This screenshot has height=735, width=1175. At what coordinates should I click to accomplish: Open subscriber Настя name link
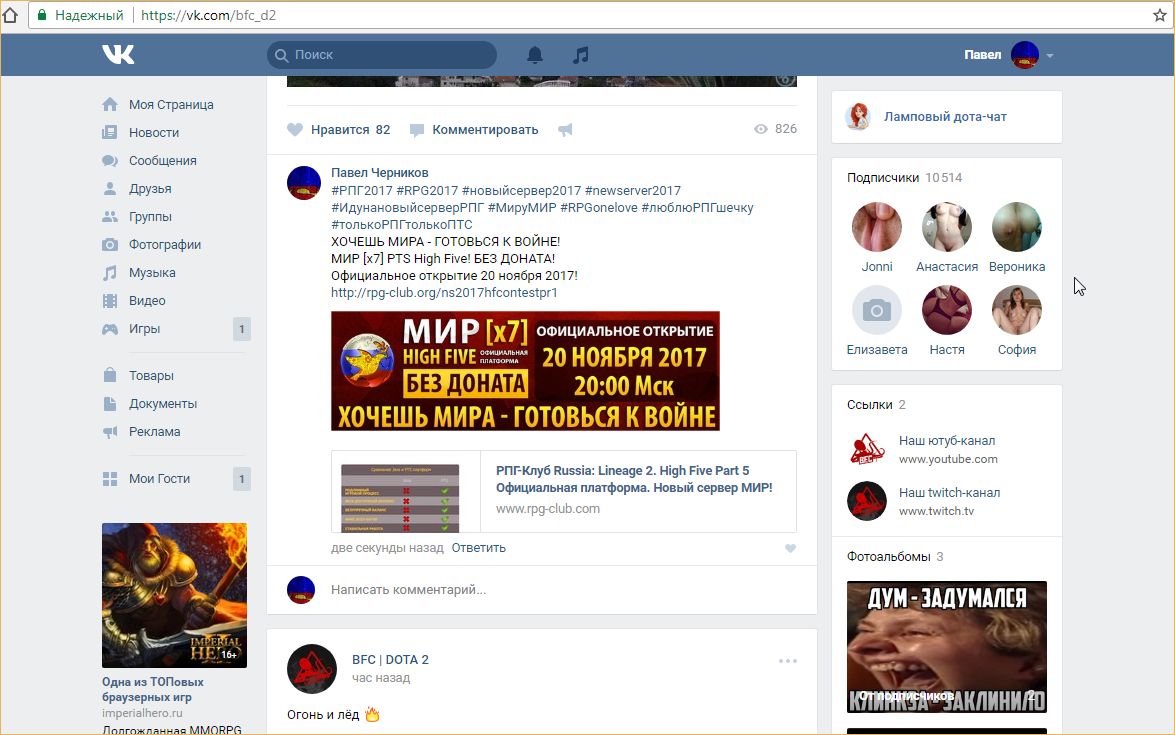[x=947, y=350]
